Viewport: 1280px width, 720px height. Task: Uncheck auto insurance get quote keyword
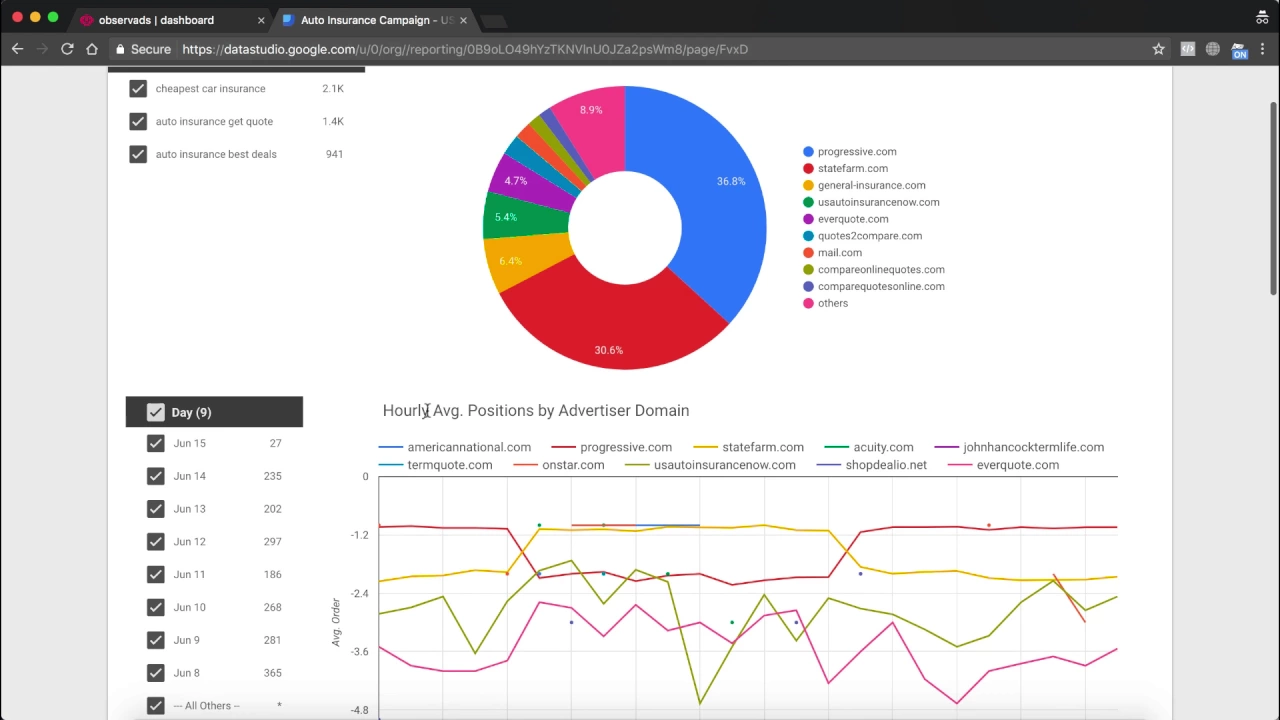click(x=138, y=122)
